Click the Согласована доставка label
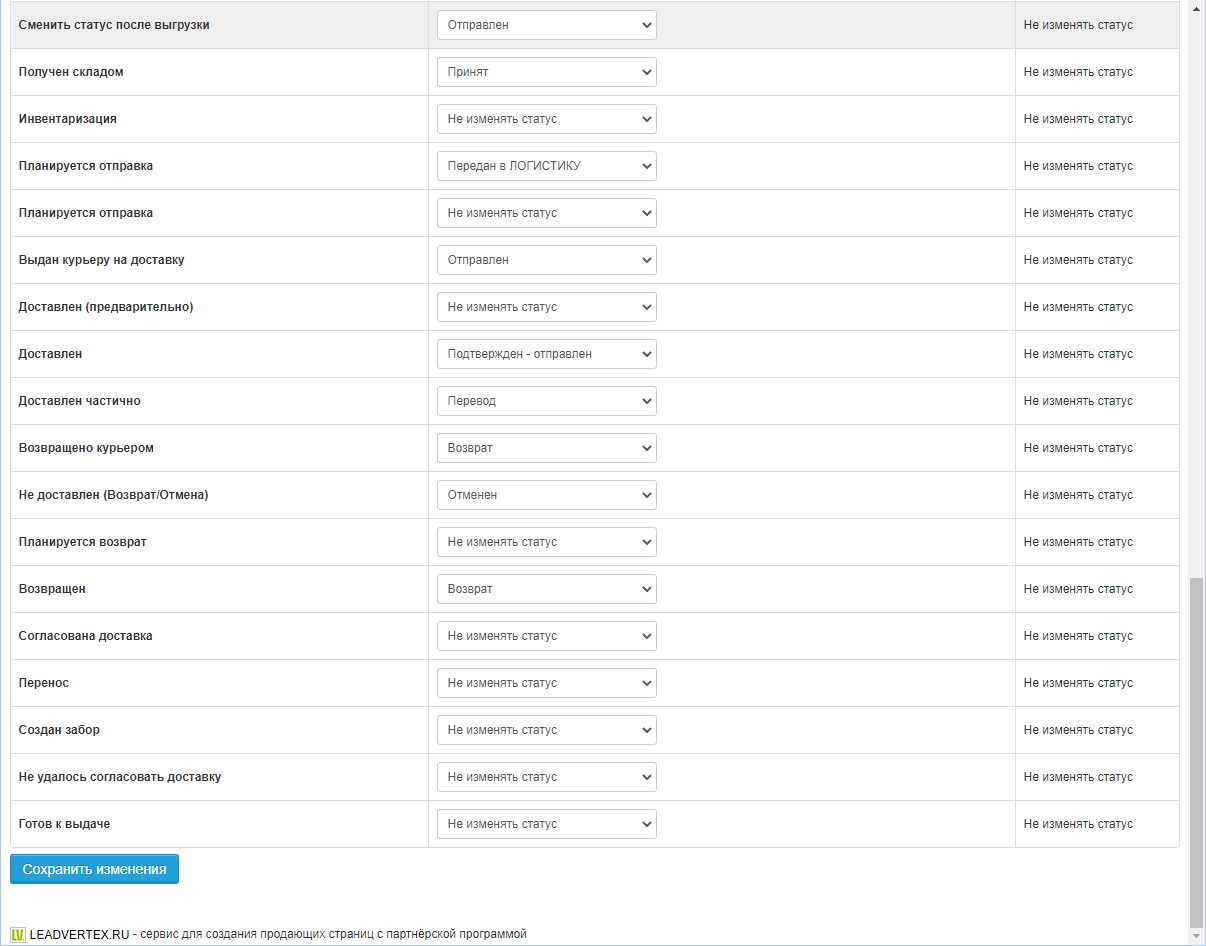Viewport: 1206px width, 946px height. 86,636
